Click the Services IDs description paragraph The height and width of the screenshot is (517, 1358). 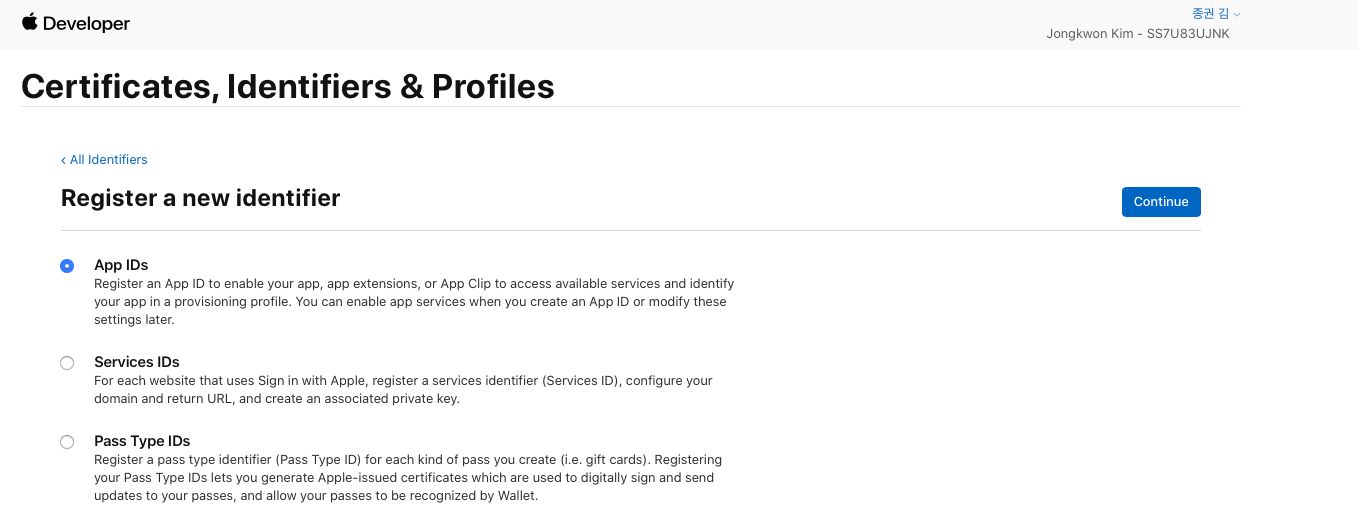[403, 390]
